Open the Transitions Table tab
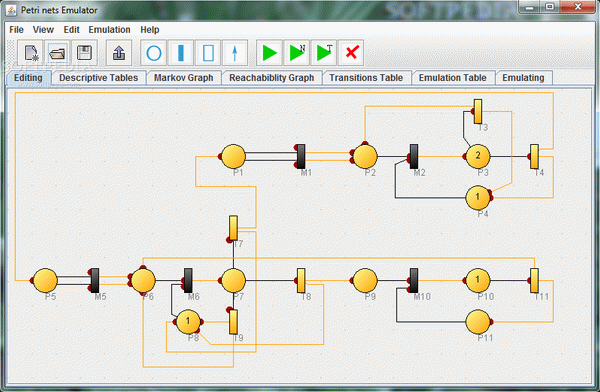Viewport: 600px width, 392px height. tap(366, 78)
